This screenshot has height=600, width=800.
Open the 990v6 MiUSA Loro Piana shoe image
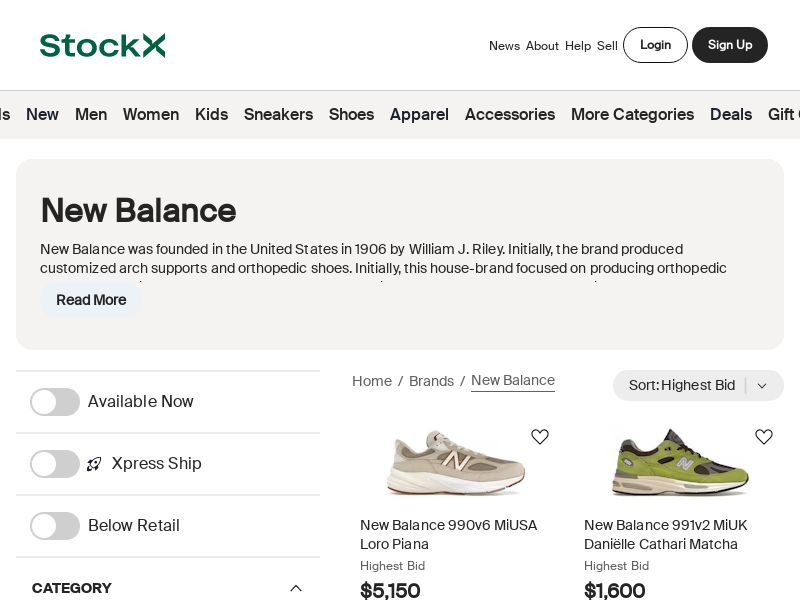[455, 462]
